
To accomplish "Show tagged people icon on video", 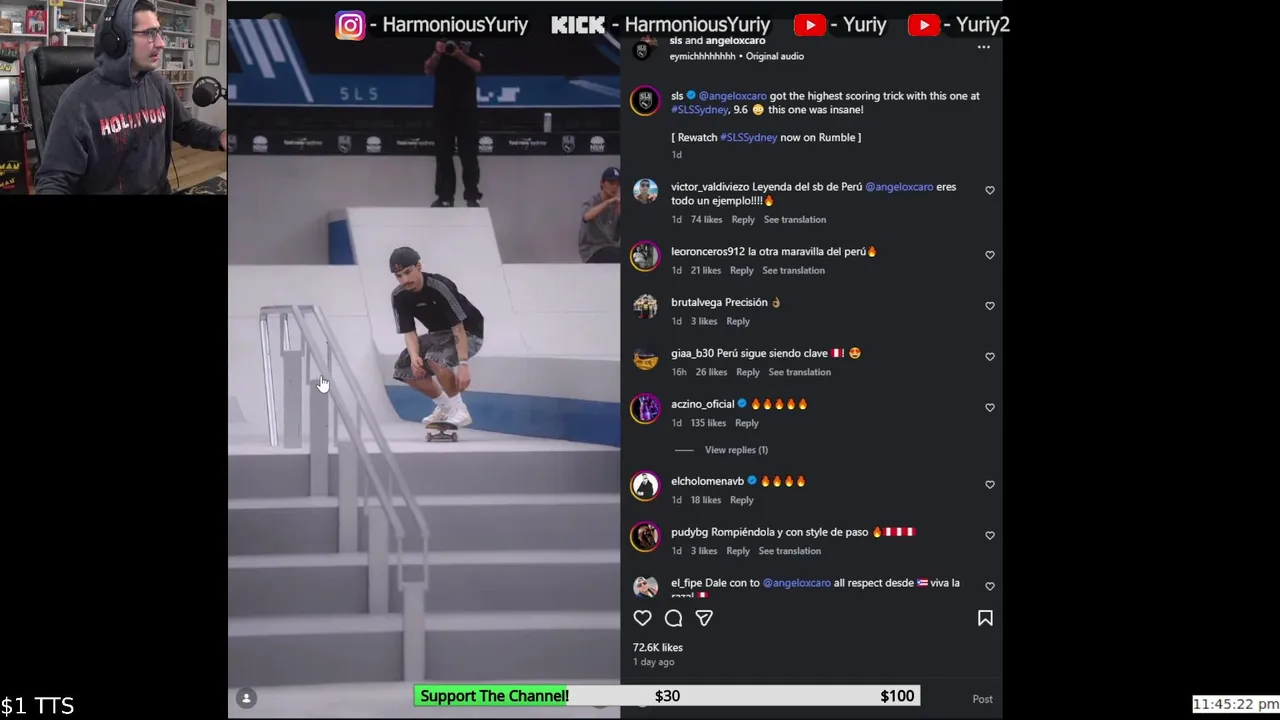I will 246,698.
